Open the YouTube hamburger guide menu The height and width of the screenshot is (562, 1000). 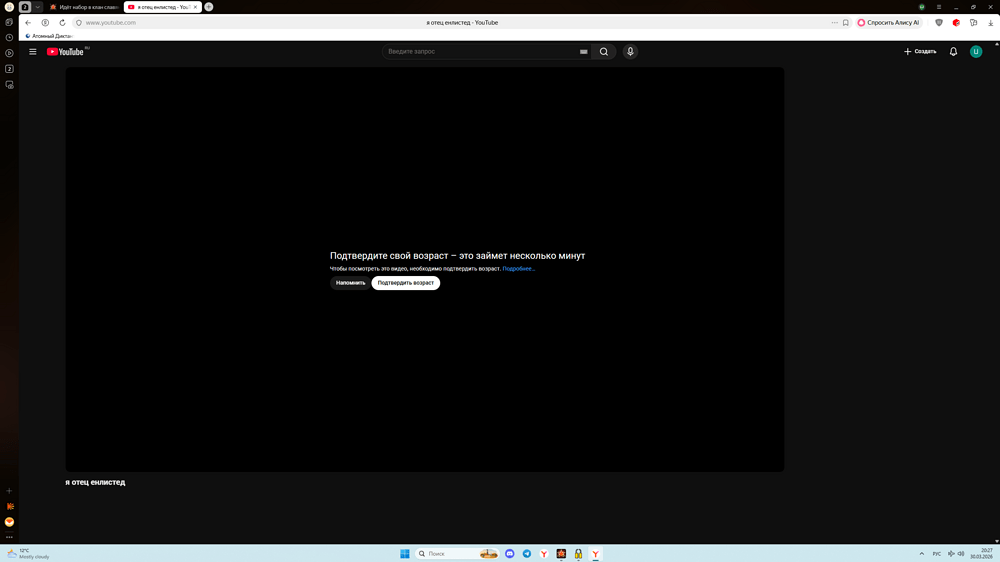pyautogui.click(x=33, y=52)
